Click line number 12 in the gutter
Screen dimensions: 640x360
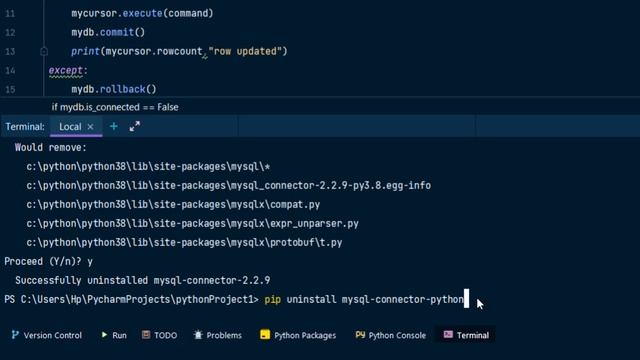click(10, 33)
